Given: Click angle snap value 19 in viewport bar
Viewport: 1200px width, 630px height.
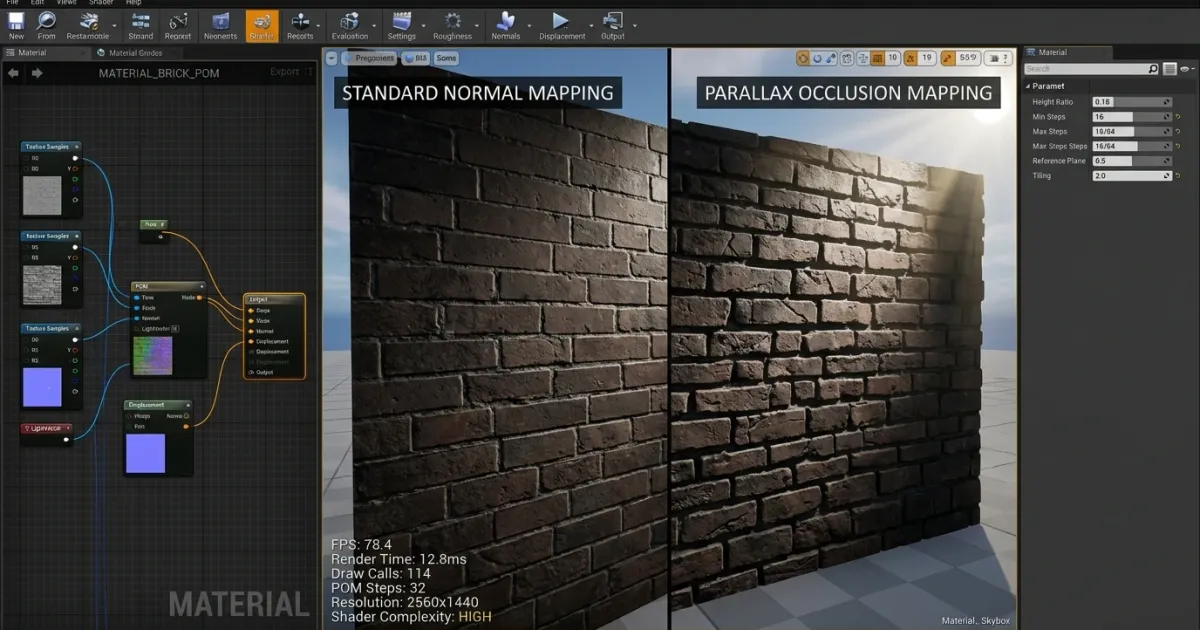Looking at the screenshot, I should tap(926, 58).
